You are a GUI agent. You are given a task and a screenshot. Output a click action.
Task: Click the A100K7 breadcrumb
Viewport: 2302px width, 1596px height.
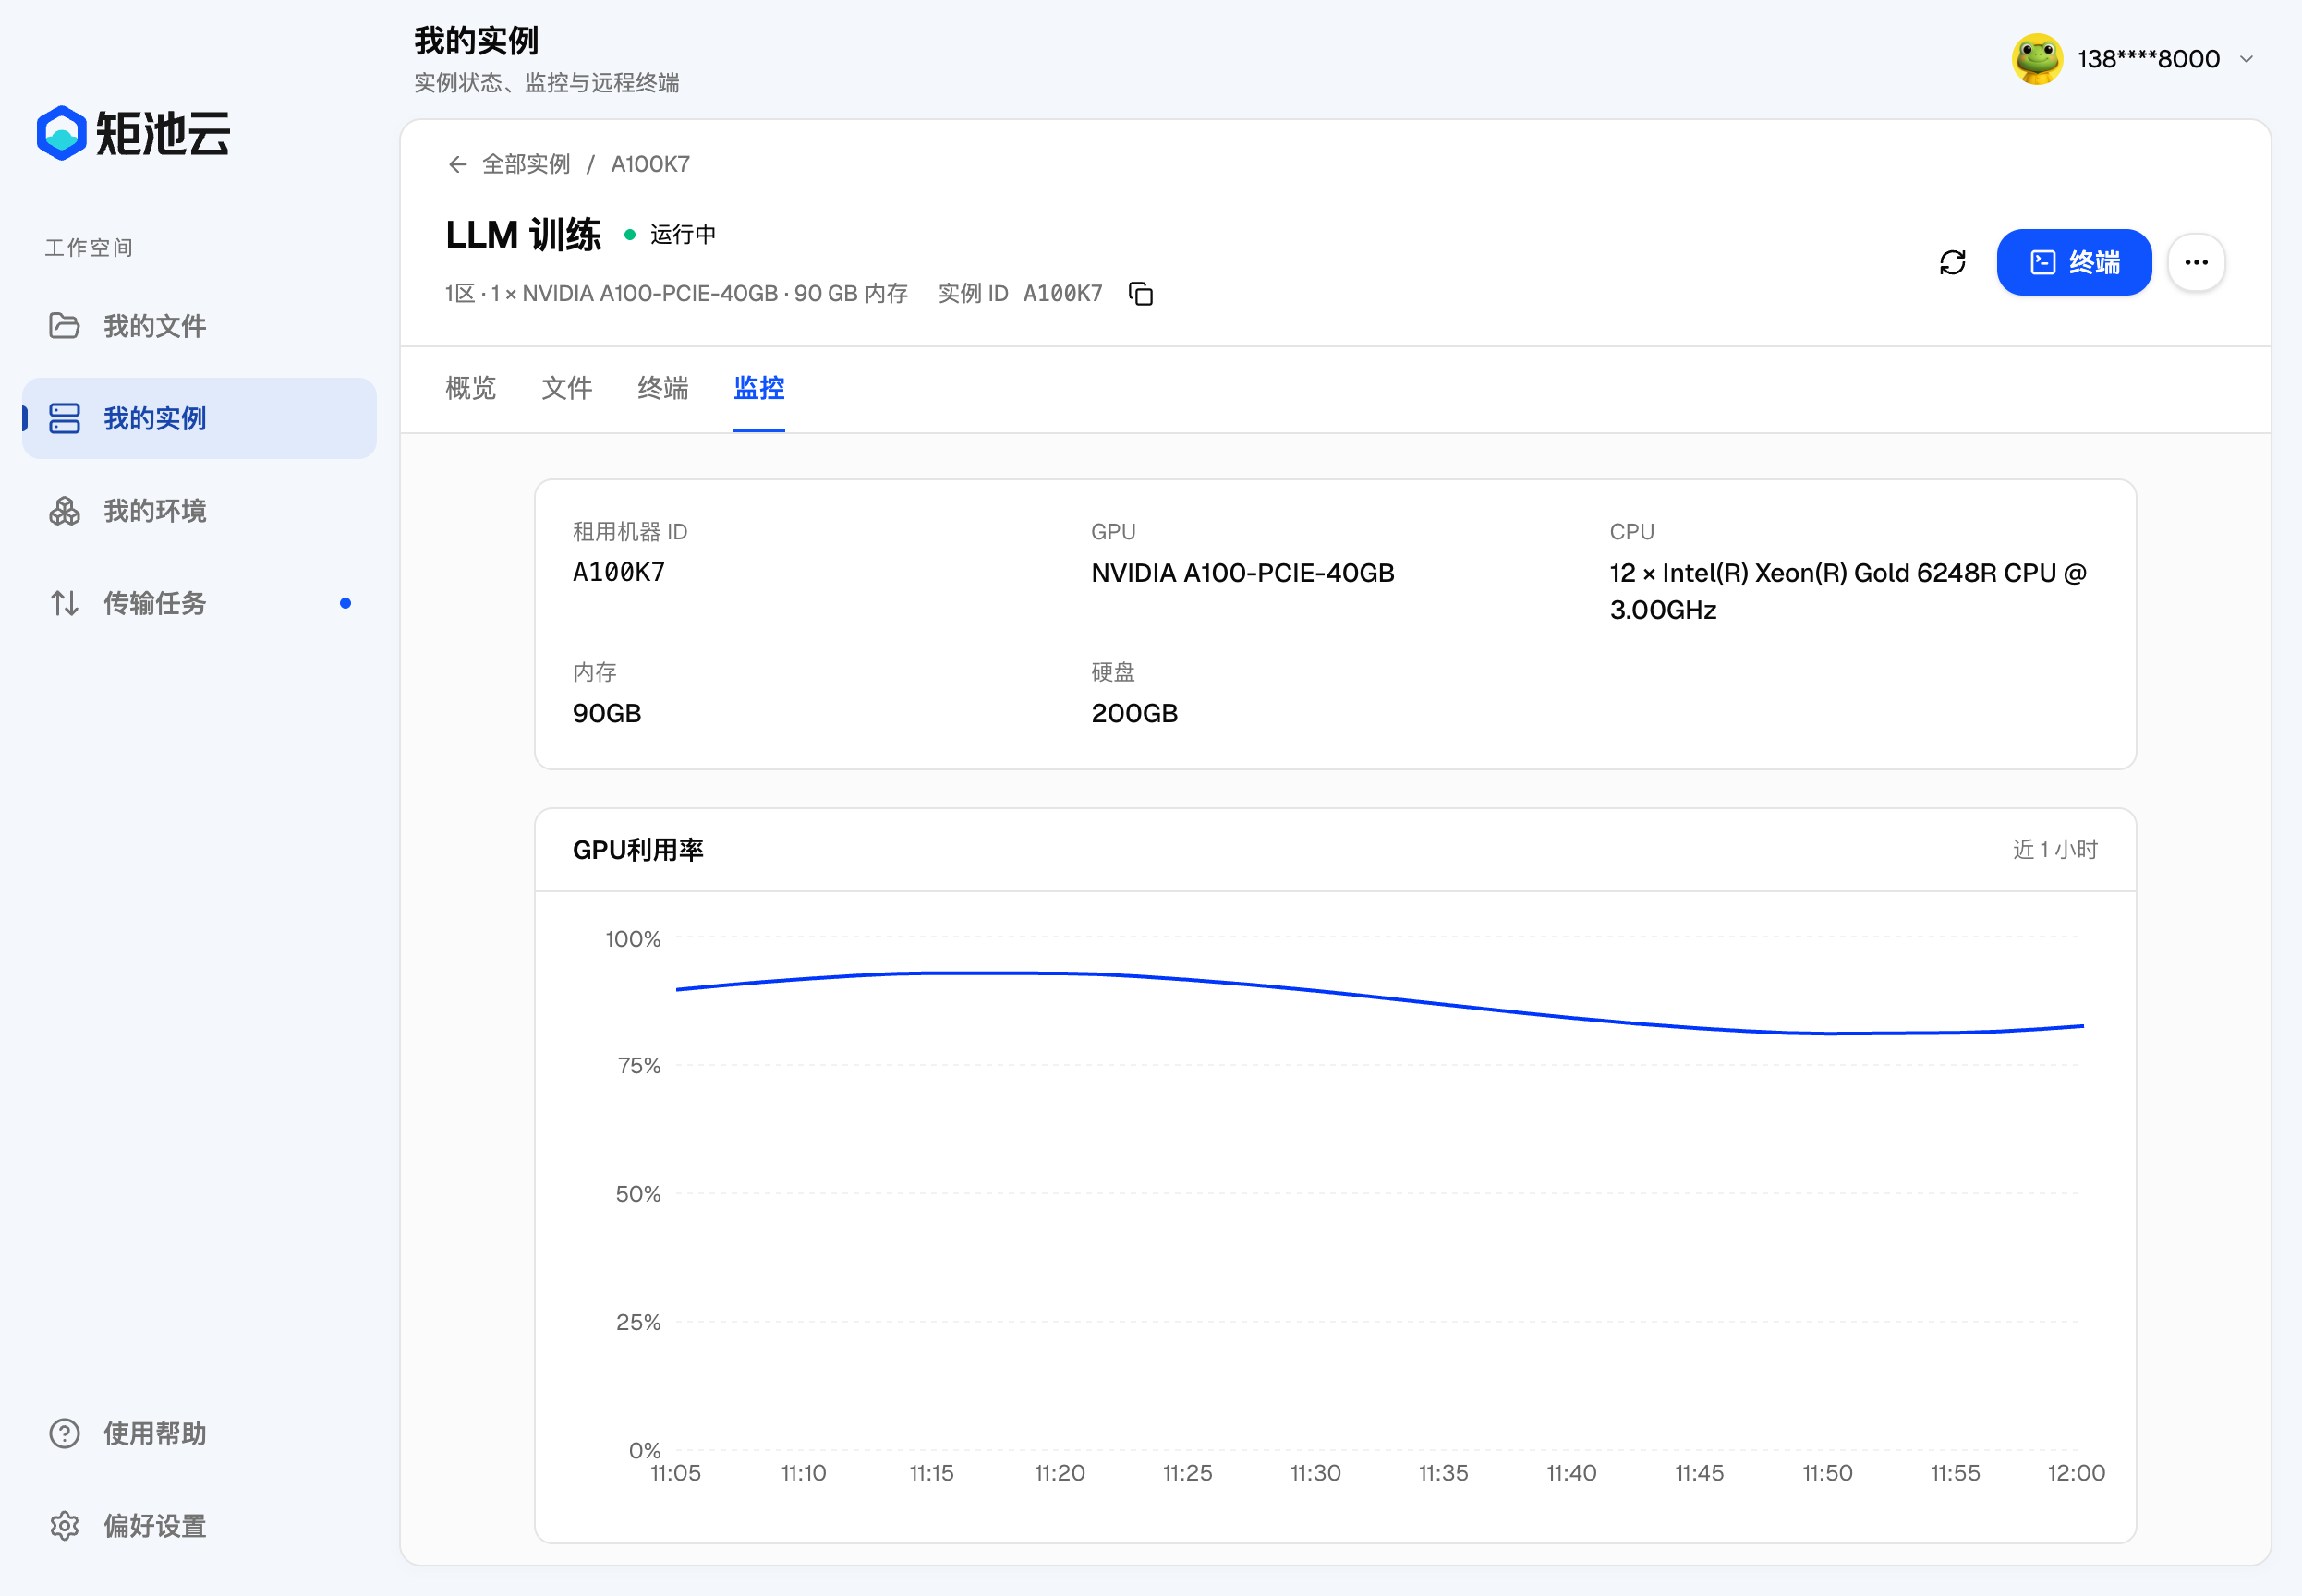[x=650, y=164]
